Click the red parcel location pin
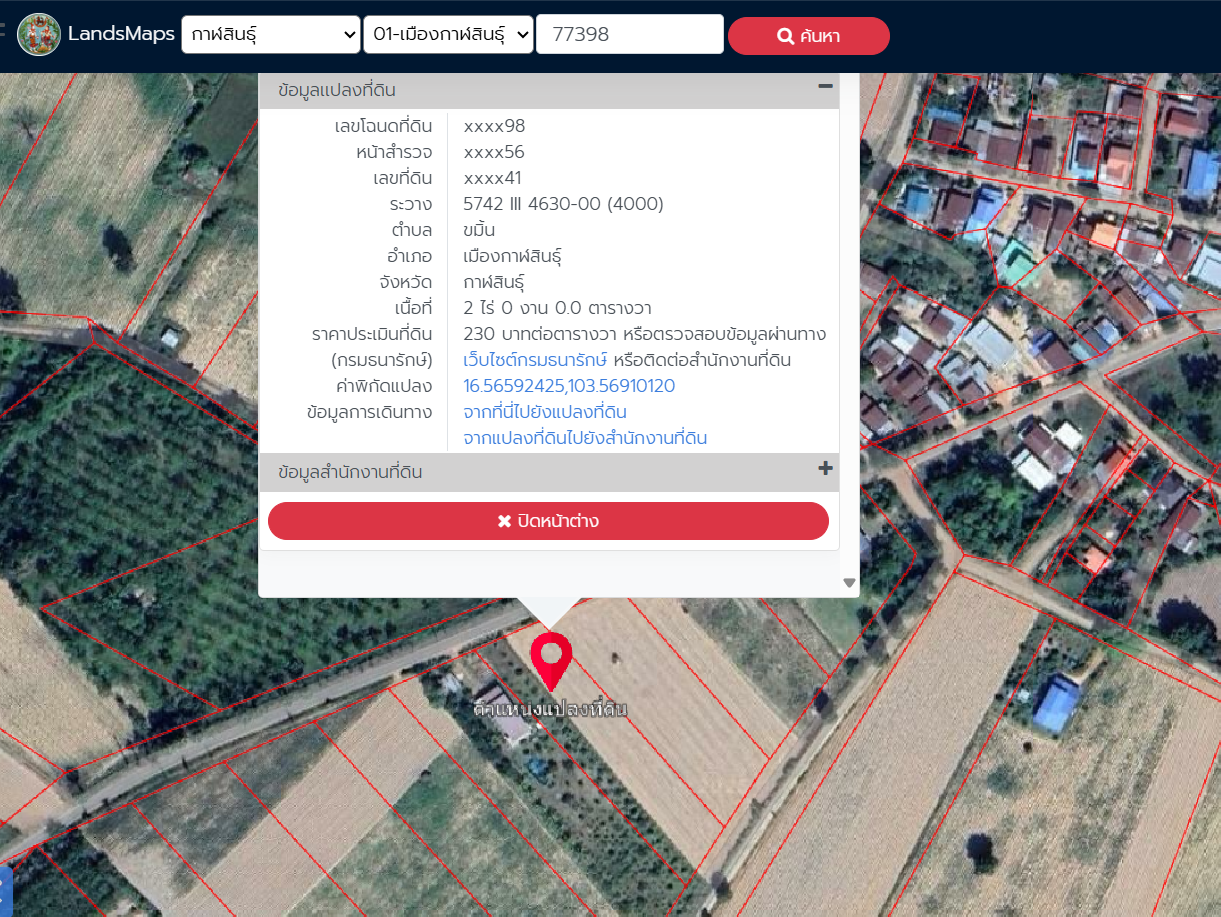1221x917 pixels. click(x=550, y=660)
